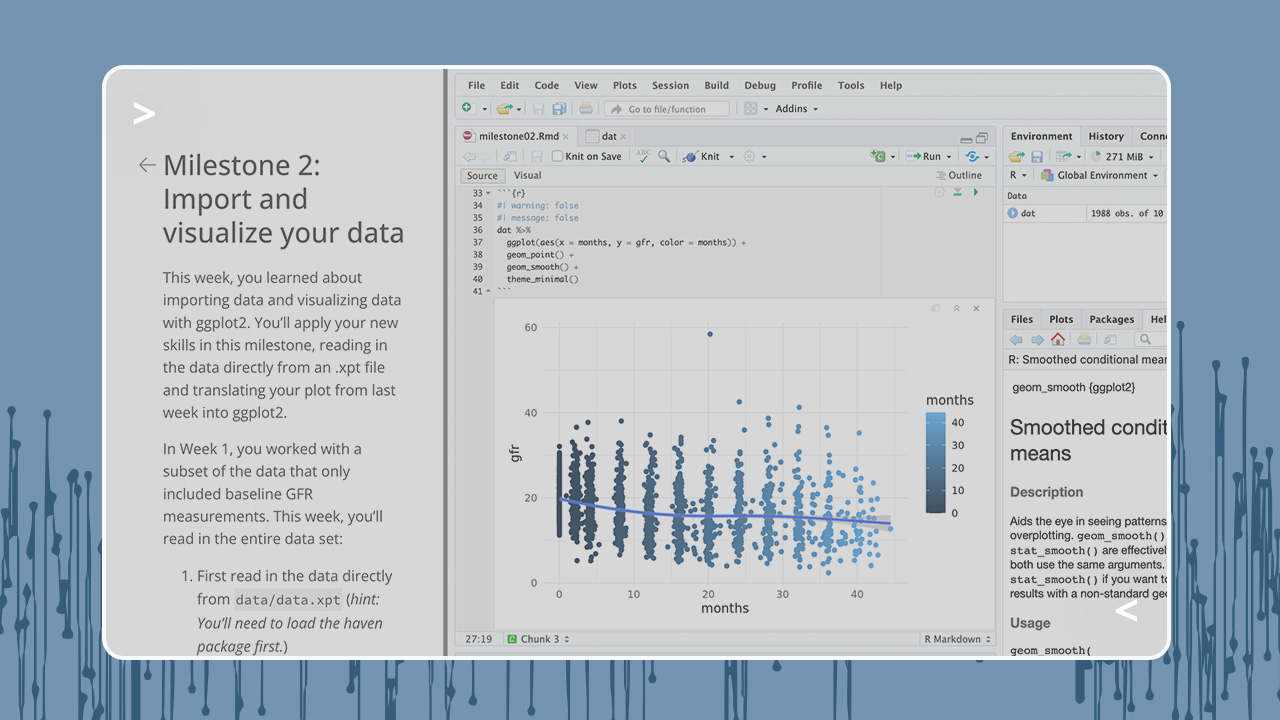
Task: Expand the dat data object row
Action: click(1013, 213)
